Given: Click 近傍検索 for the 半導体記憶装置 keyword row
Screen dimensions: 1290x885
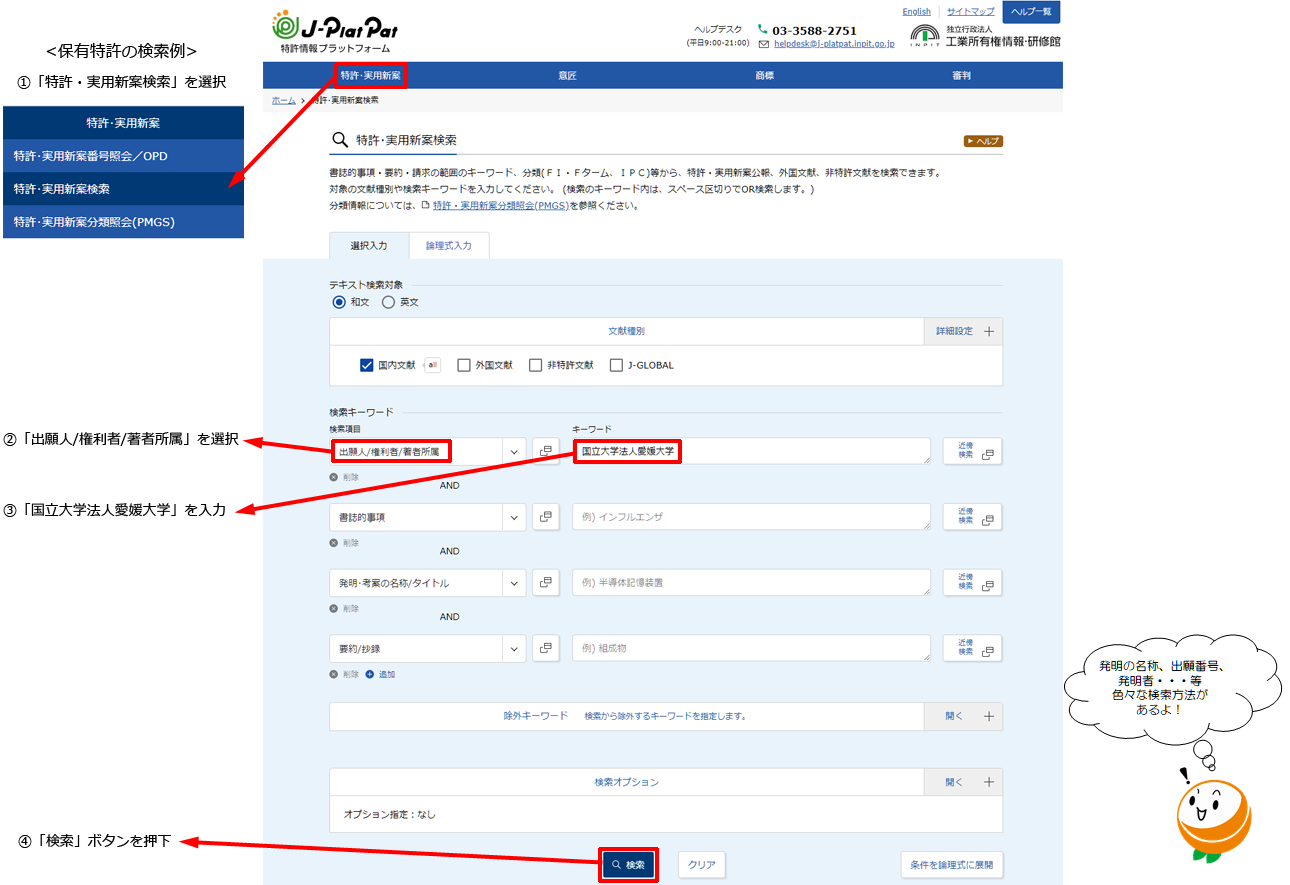Looking at the screenshot, I should pyautogui.click(x=972, y=583).
